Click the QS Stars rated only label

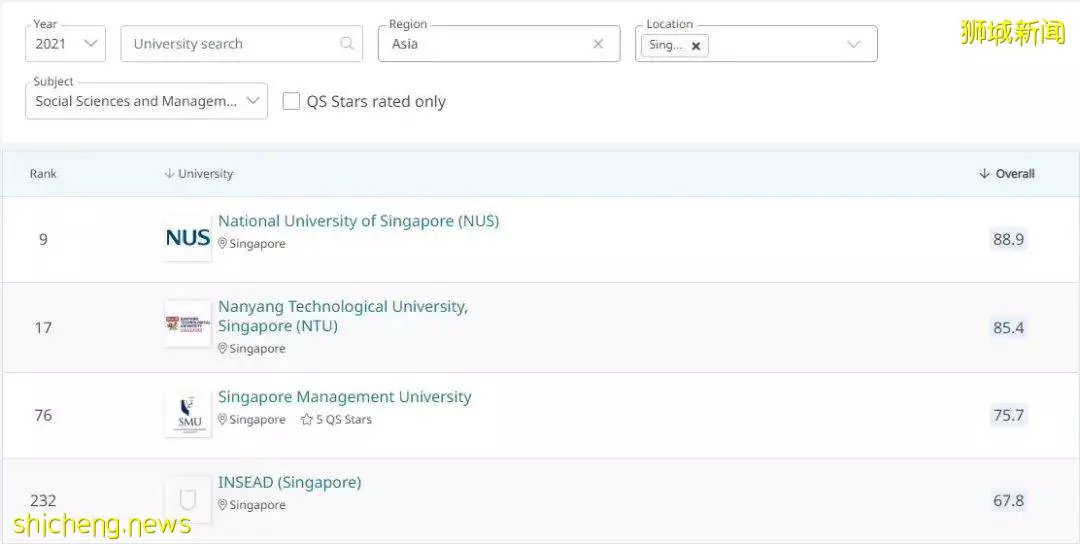376,101
